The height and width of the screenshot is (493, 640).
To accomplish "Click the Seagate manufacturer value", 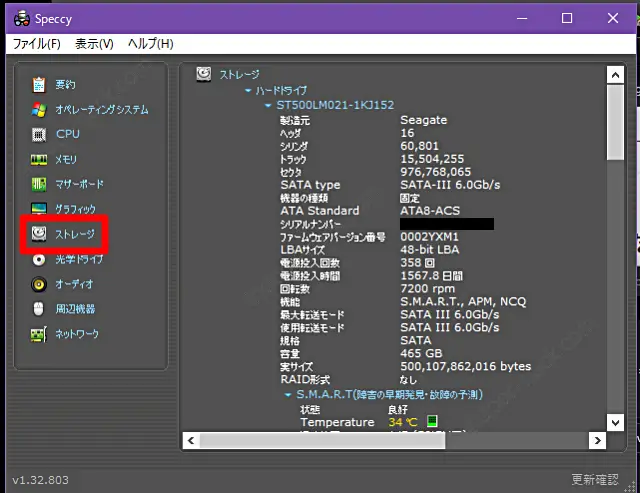I will pos(424,120).
